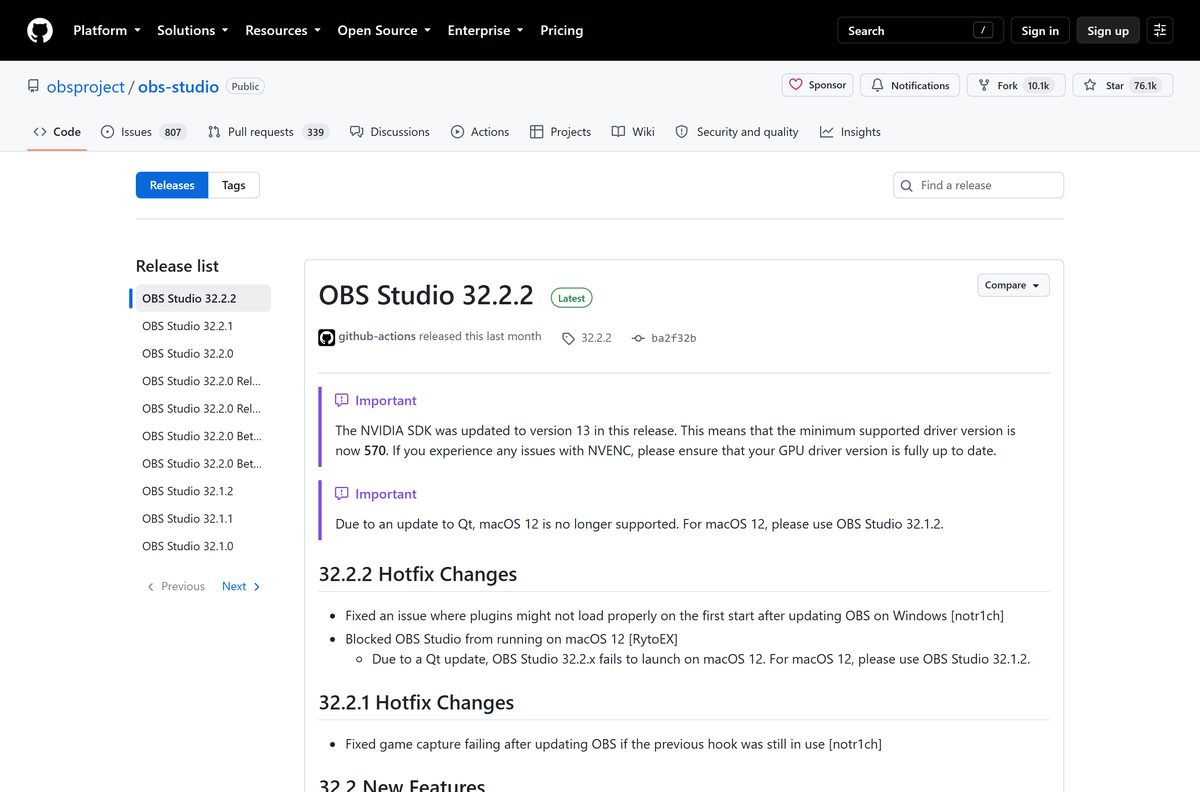Open the Pull requests tab
The image size is (1200, 792).
coord(268,131)
